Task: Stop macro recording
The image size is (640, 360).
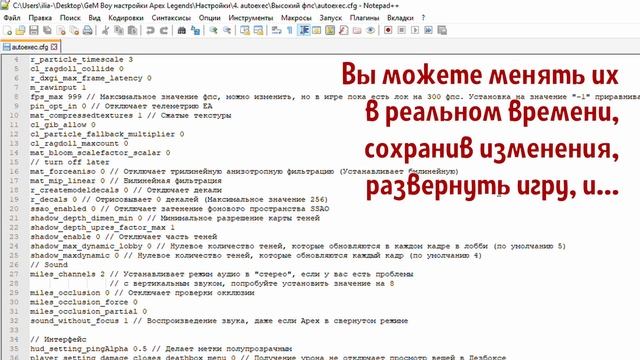Action: [x=402, y=30]
